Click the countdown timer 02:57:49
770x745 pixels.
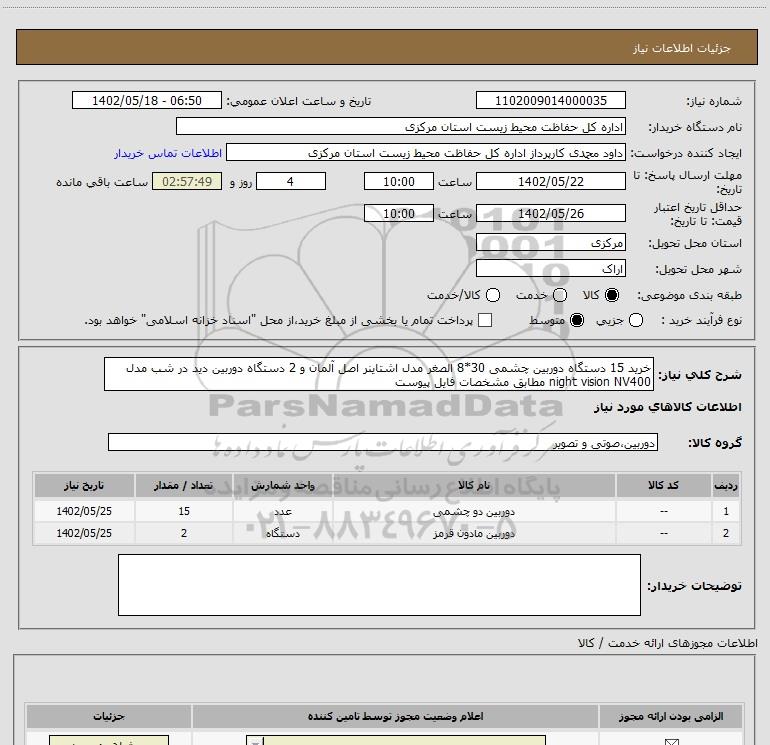[187, 181]
